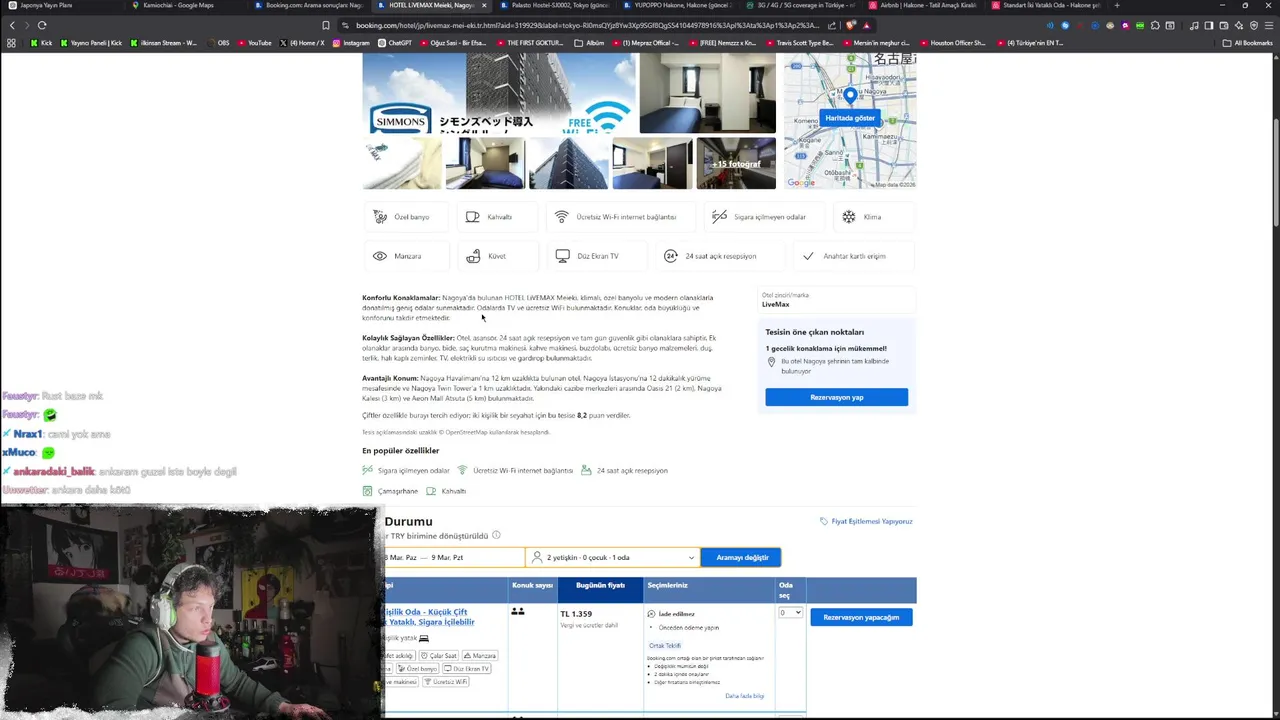Click the person icon in the guests selector
1280x720 pixels.
pyautogui.click(x=537, y=557)
